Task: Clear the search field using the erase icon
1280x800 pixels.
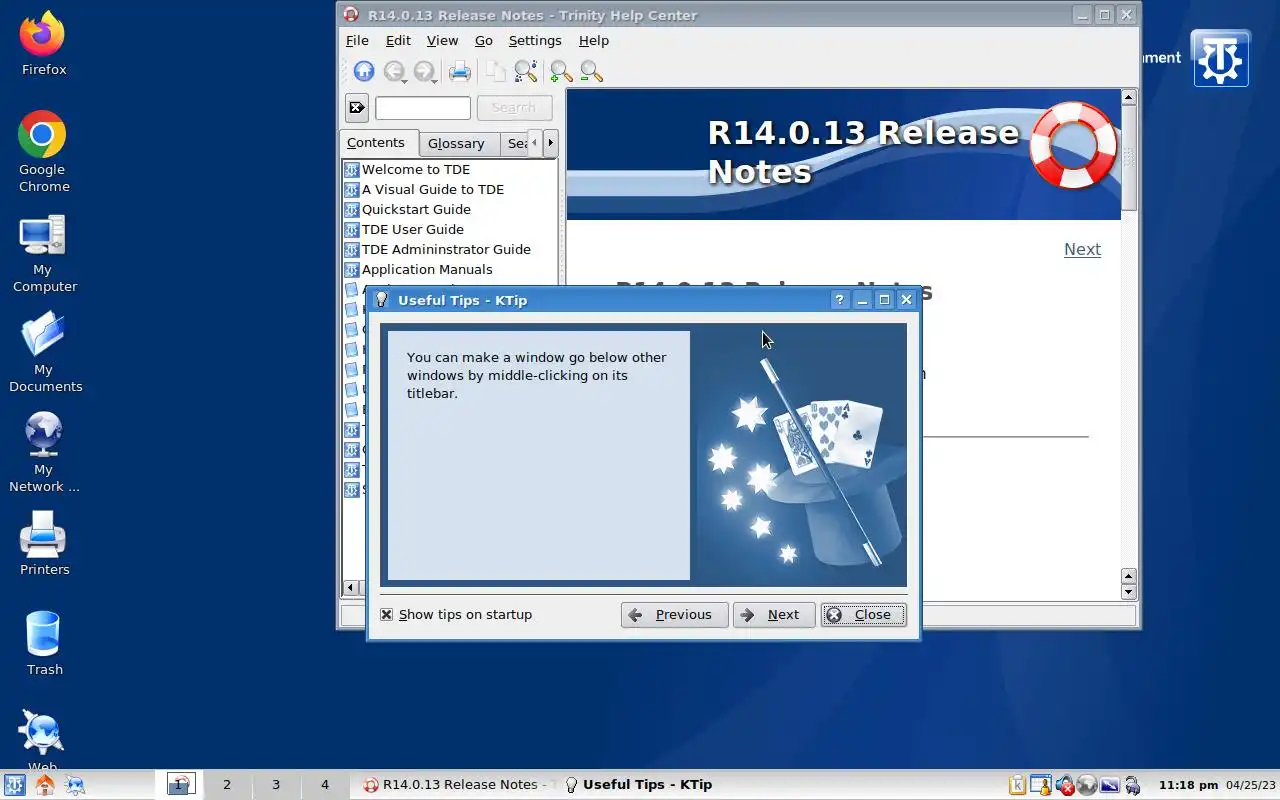Action: coord(357,108)
